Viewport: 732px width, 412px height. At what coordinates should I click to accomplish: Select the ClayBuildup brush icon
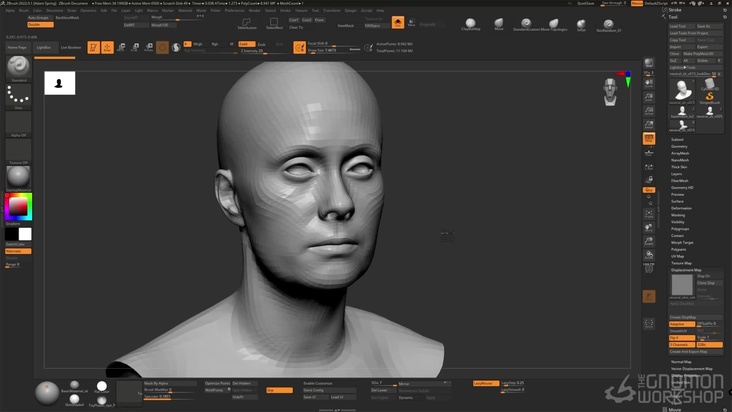pyautogui.click(x=471, y=23)
